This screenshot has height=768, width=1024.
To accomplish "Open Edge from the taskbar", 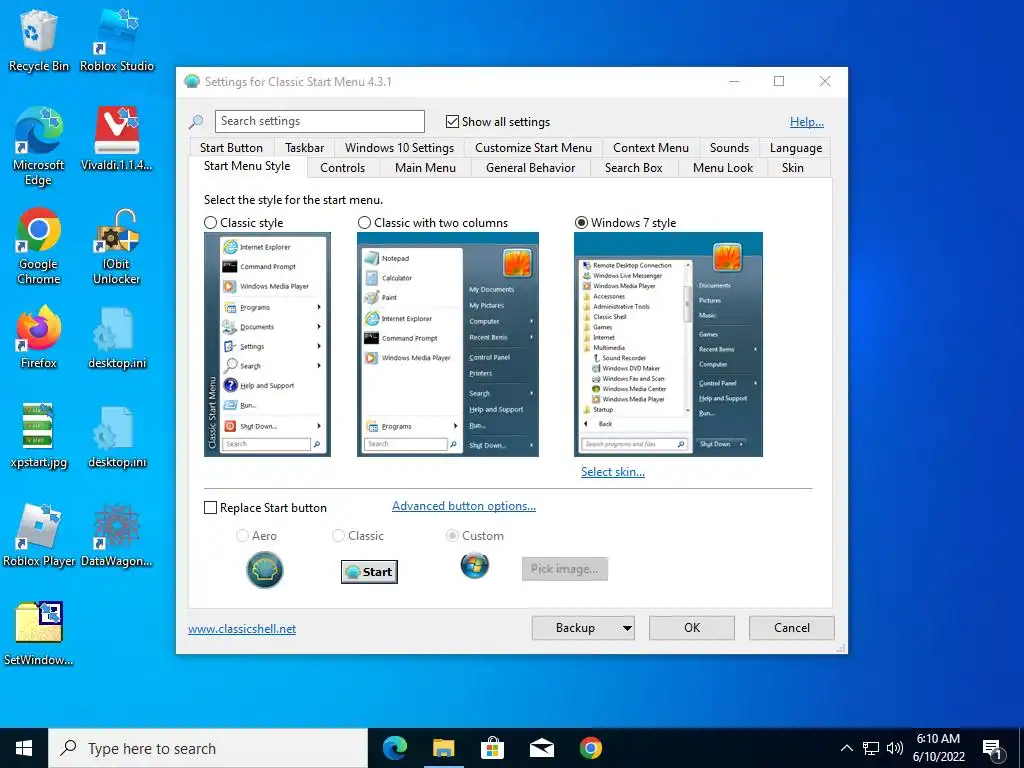I will click(x=394, y=748).
